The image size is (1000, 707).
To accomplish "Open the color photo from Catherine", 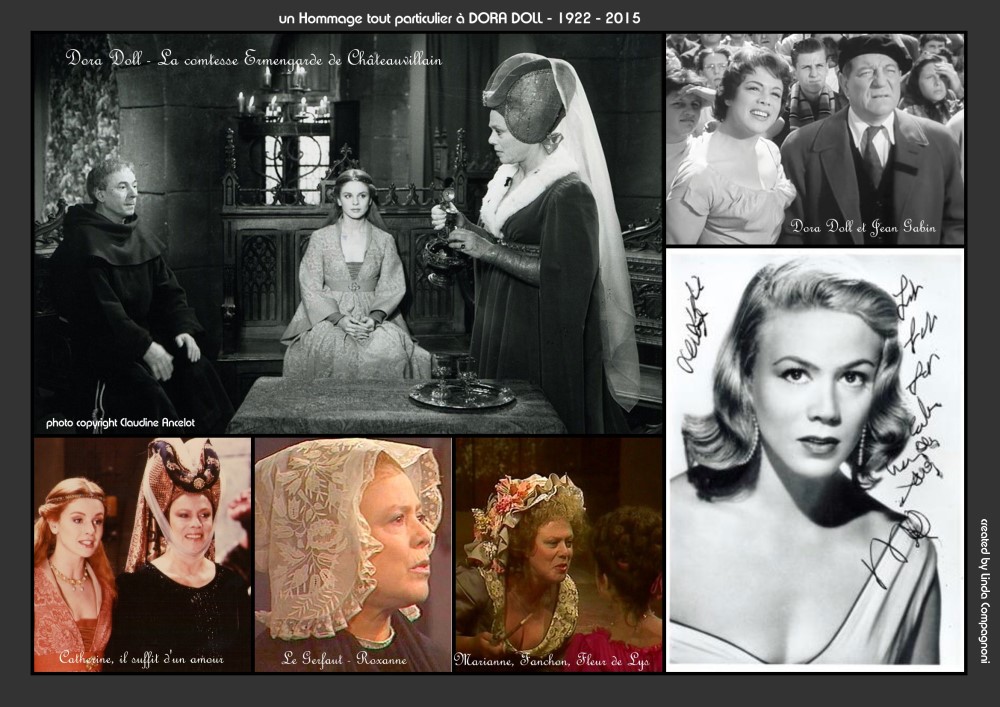I will (x=142, y=555).
